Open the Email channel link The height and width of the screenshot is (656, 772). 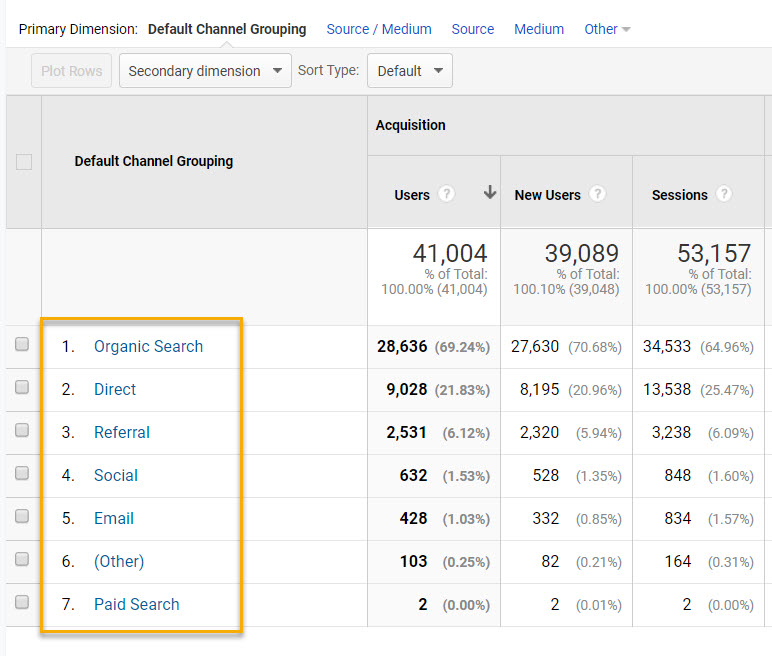(x=114, y=518)
